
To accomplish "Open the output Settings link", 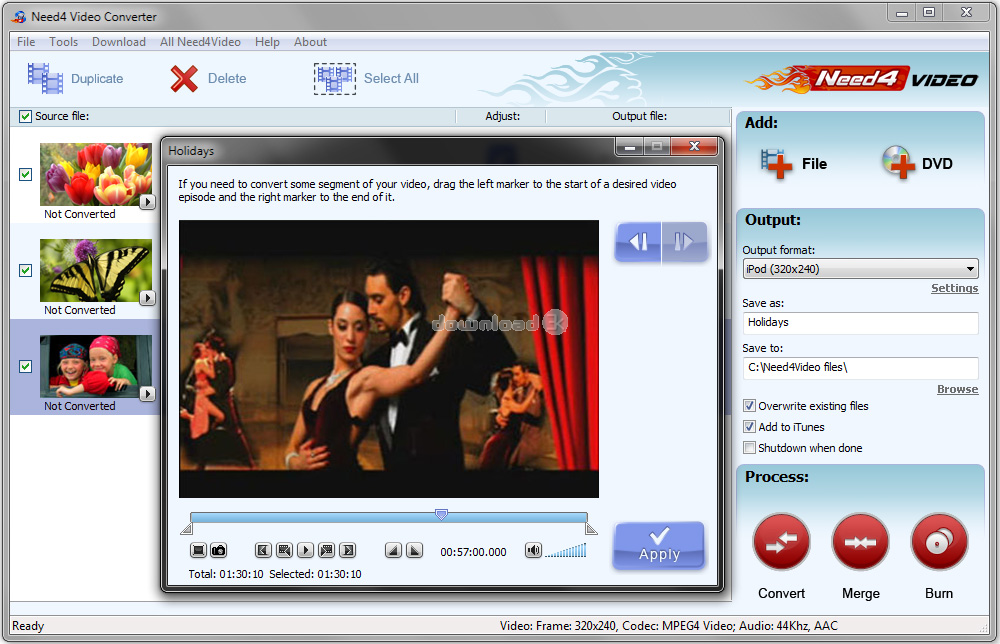I will [955, 288].
